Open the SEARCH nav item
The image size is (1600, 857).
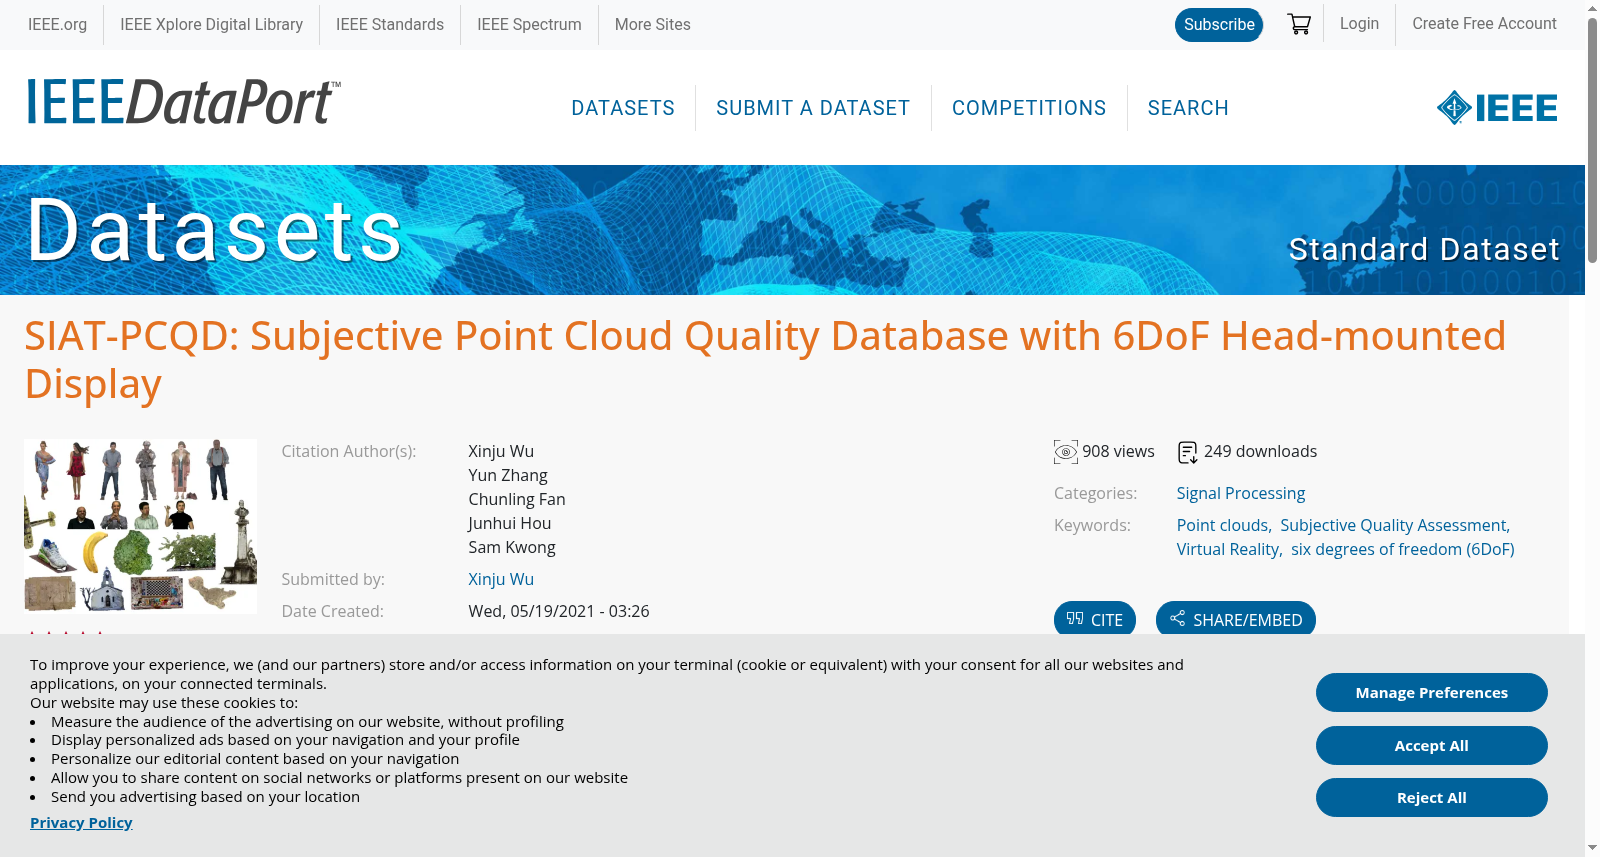[x=1188, y=108]
